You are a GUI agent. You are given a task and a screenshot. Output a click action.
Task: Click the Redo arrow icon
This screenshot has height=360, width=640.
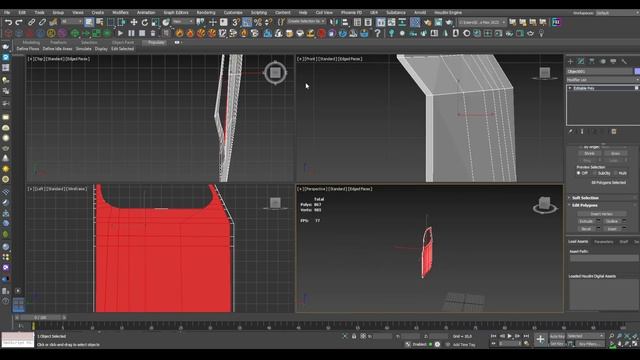tap(19, 22)
